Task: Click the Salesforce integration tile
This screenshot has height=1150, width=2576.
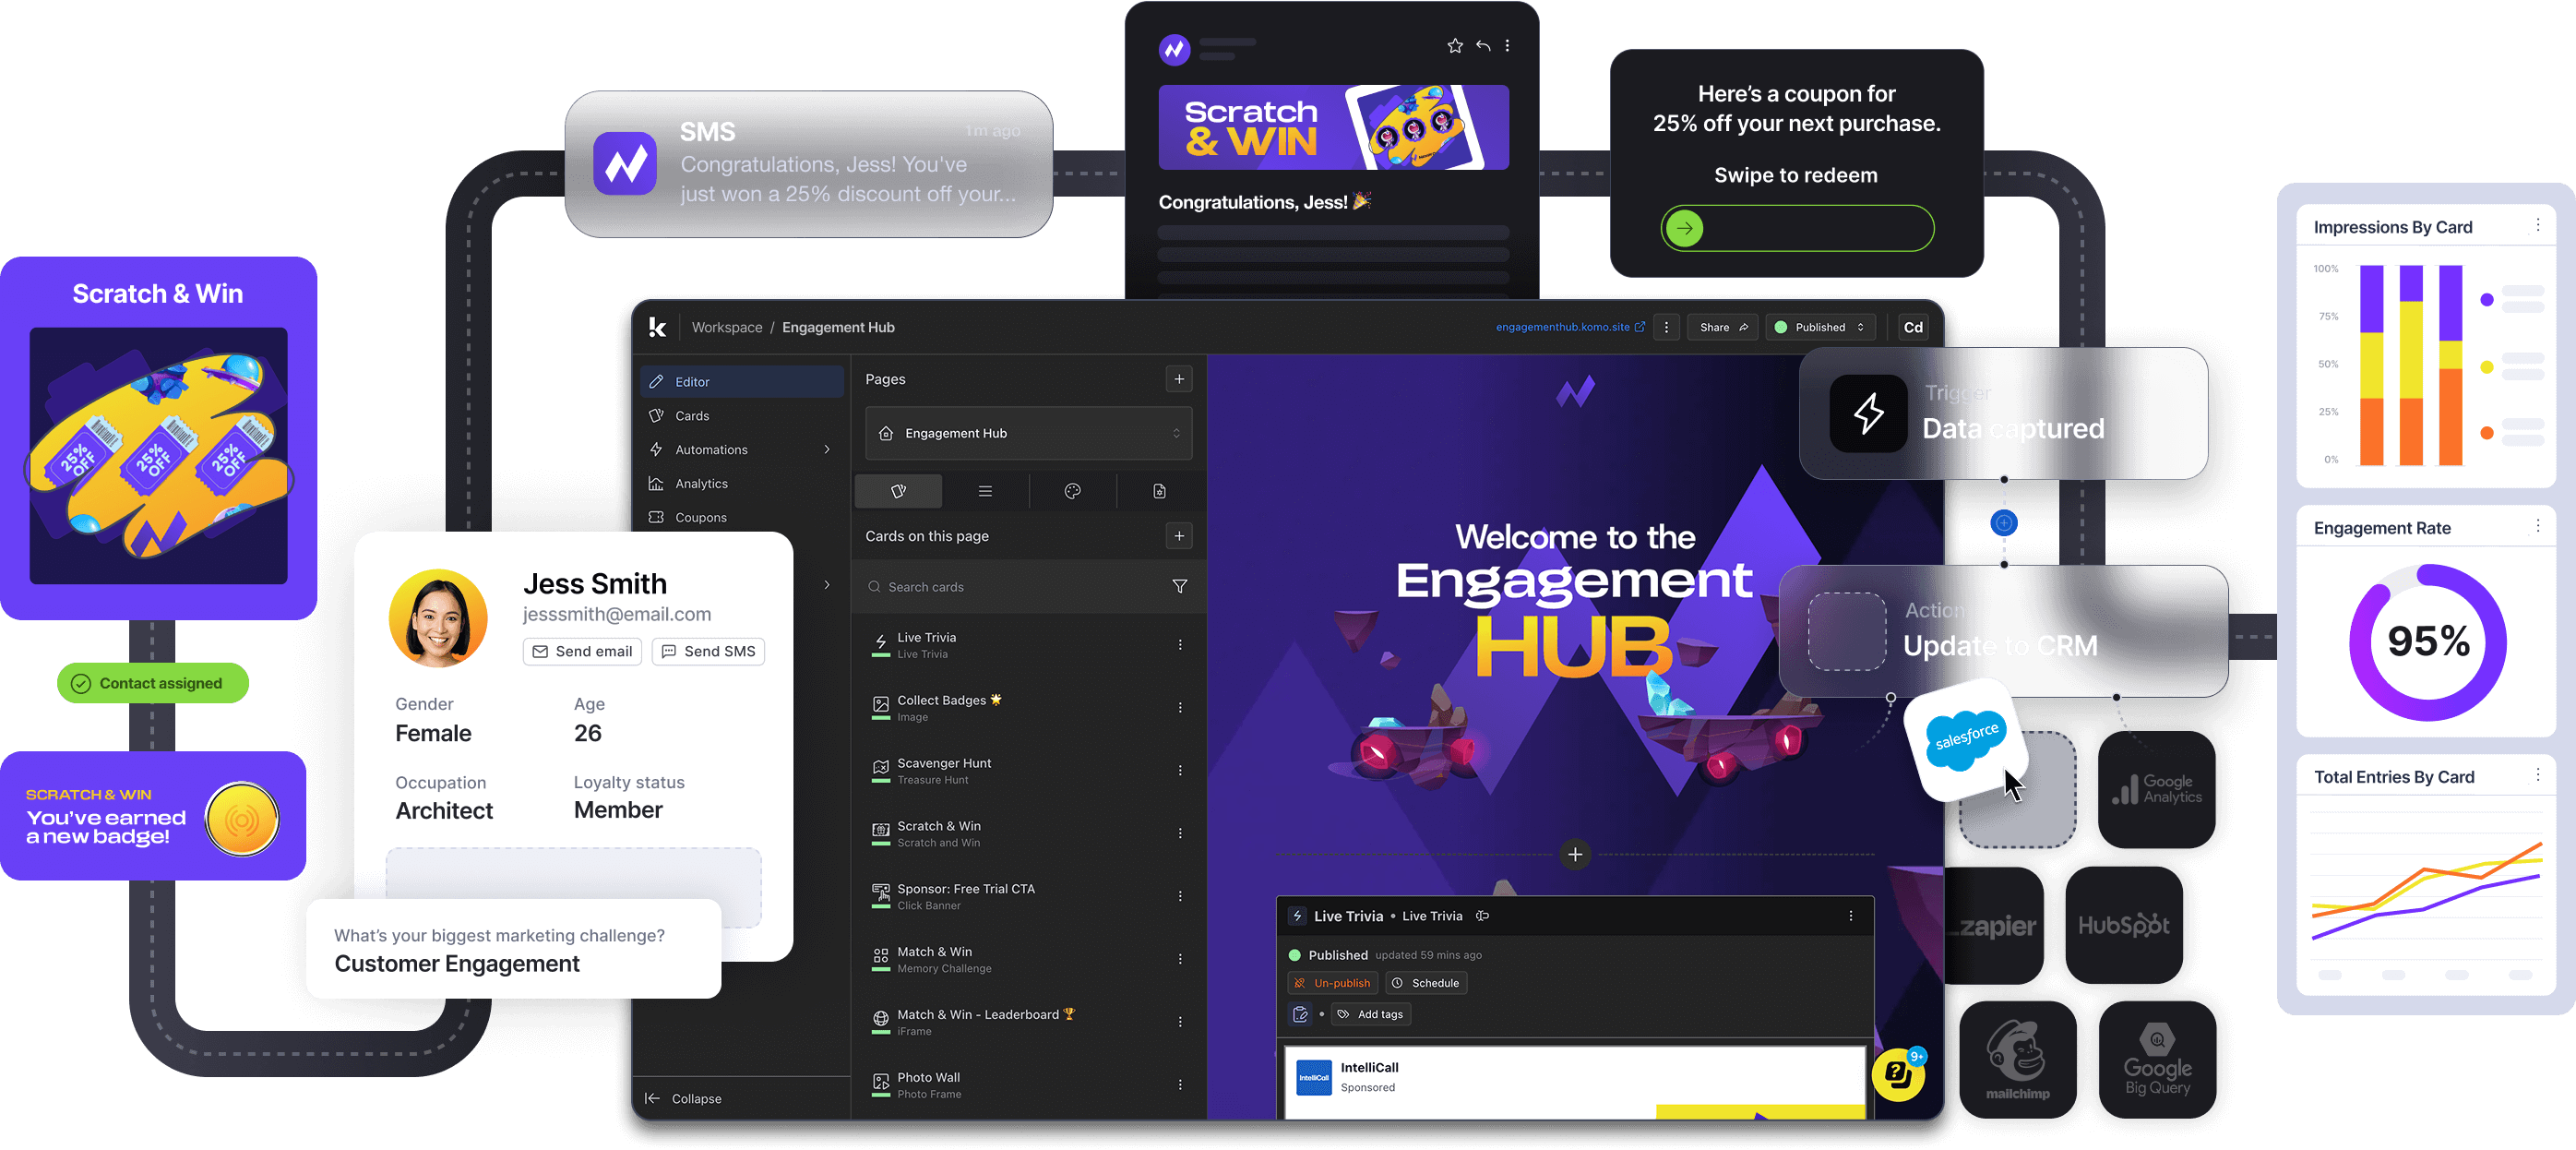Action: (x=1965, y=740)
